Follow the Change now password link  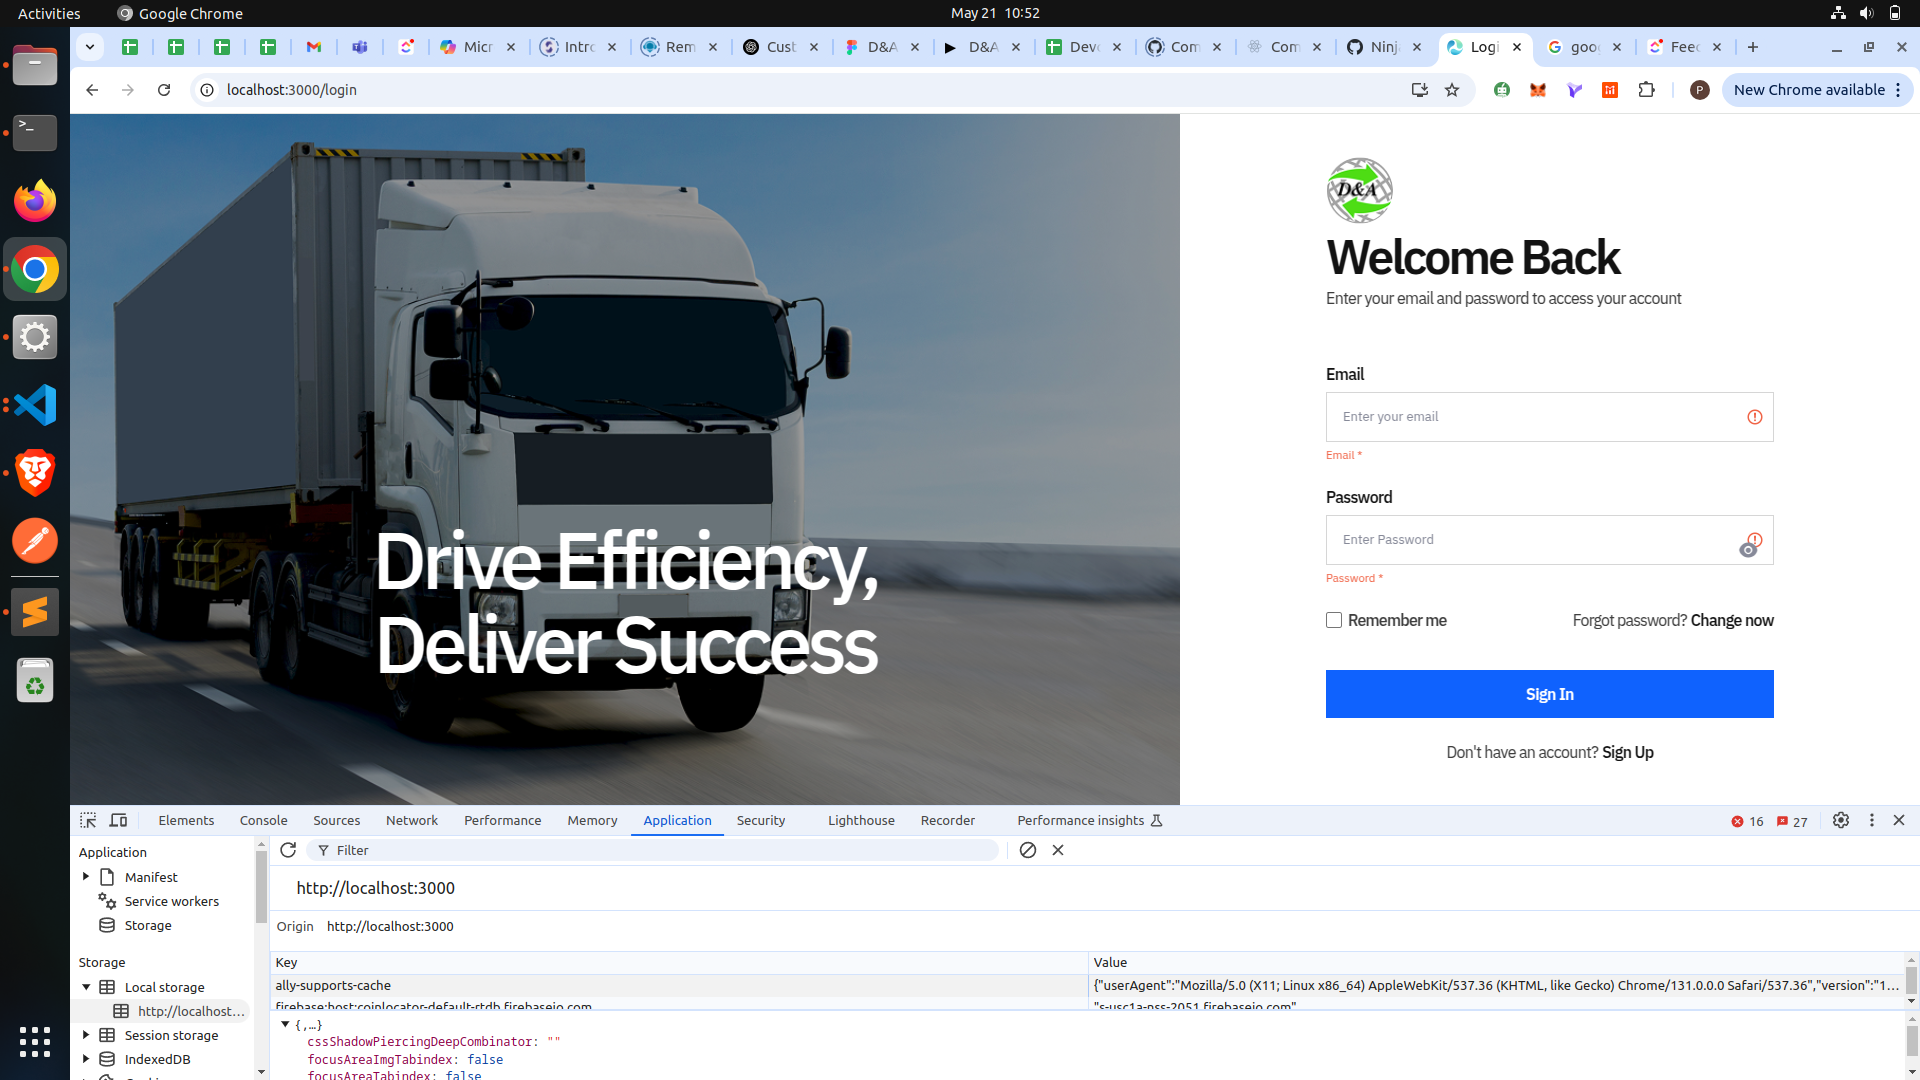click(x=1731, y=620)
